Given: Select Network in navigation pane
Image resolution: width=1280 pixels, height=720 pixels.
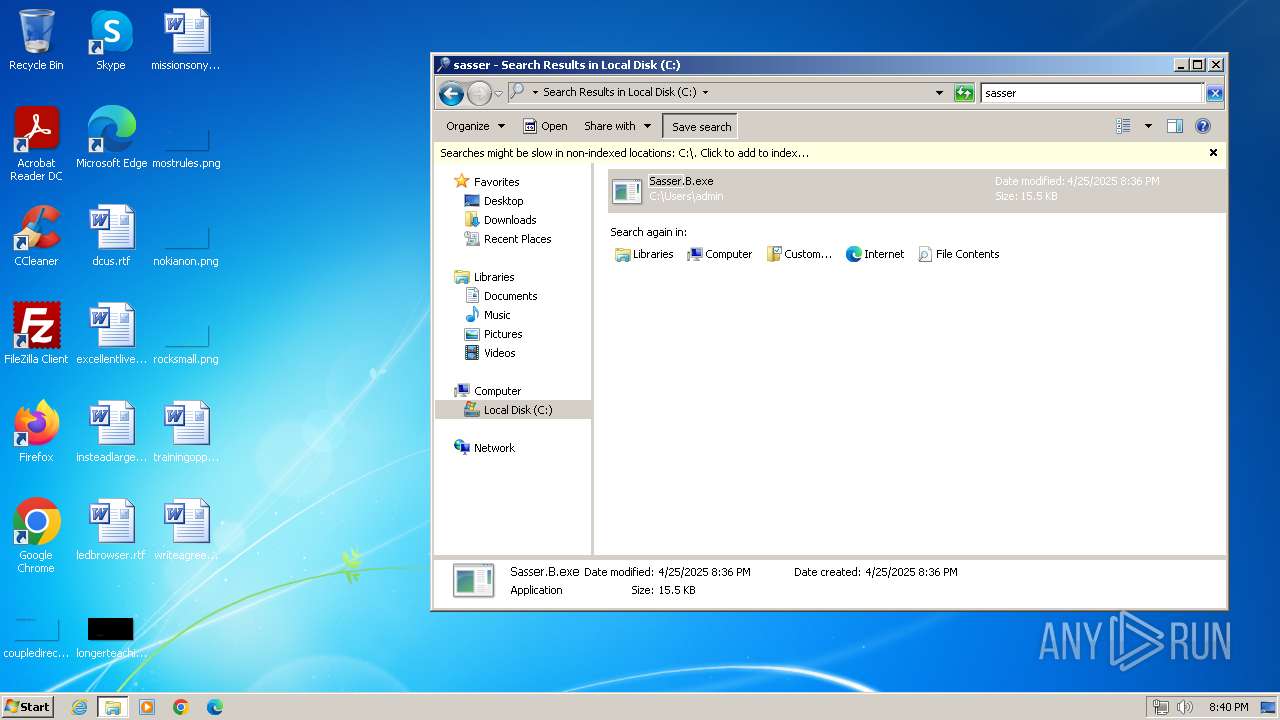Looking at the screenshot, I should 484,448.
